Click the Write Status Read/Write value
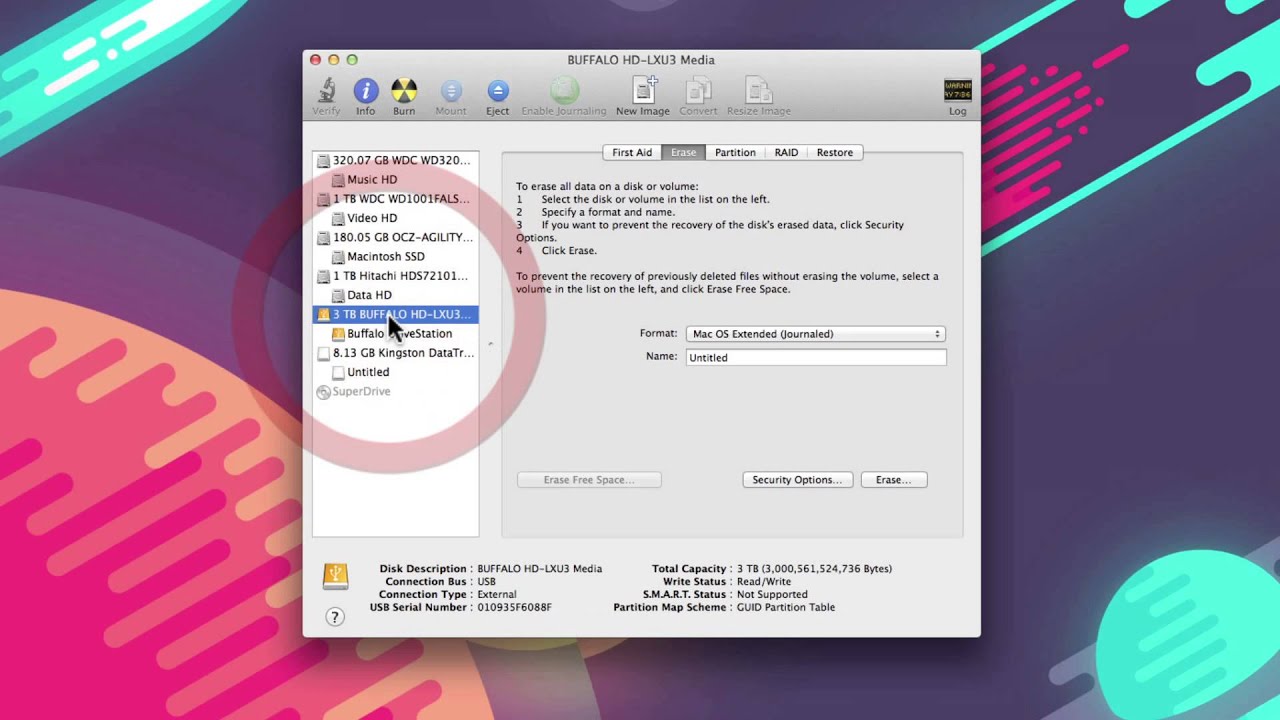 763,582
